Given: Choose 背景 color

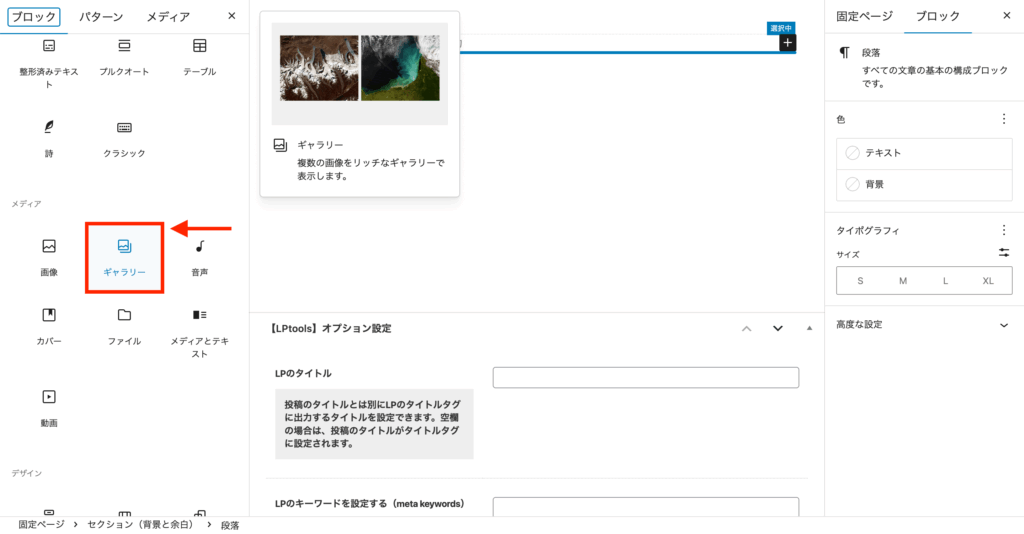Looking at the screenshot, I should pos(924,185).
